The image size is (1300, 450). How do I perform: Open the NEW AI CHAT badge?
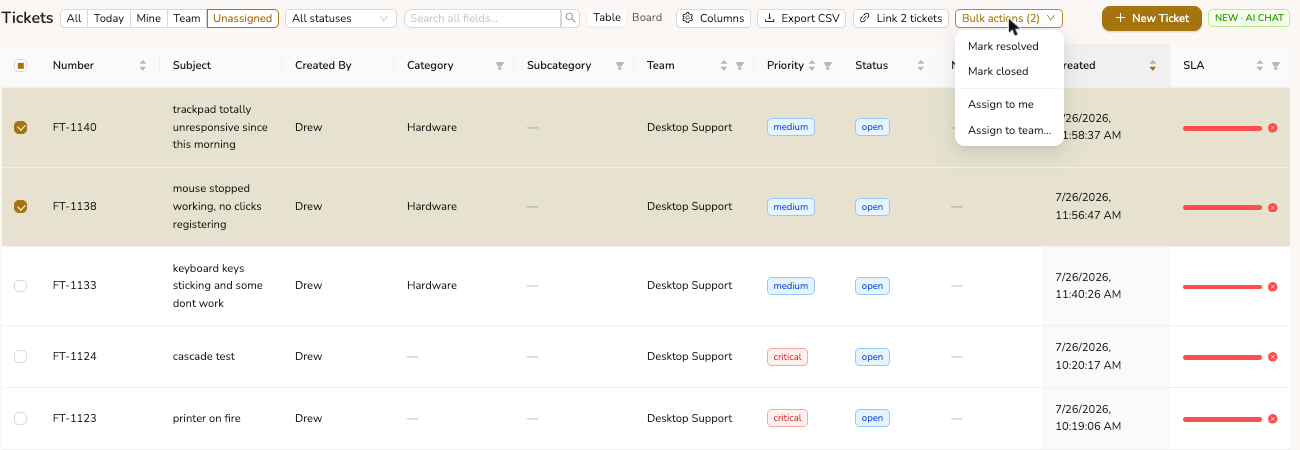click(x=1249, y=18)
